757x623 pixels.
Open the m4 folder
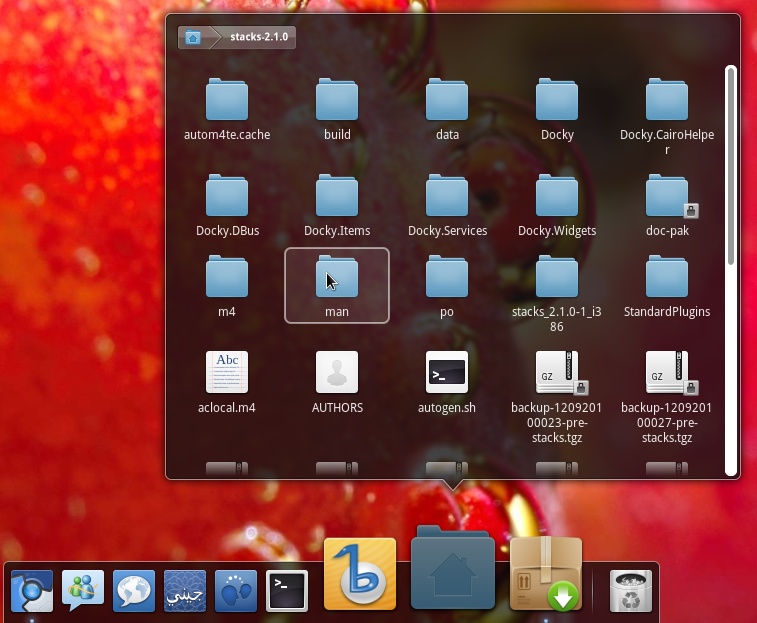(227, 286)
